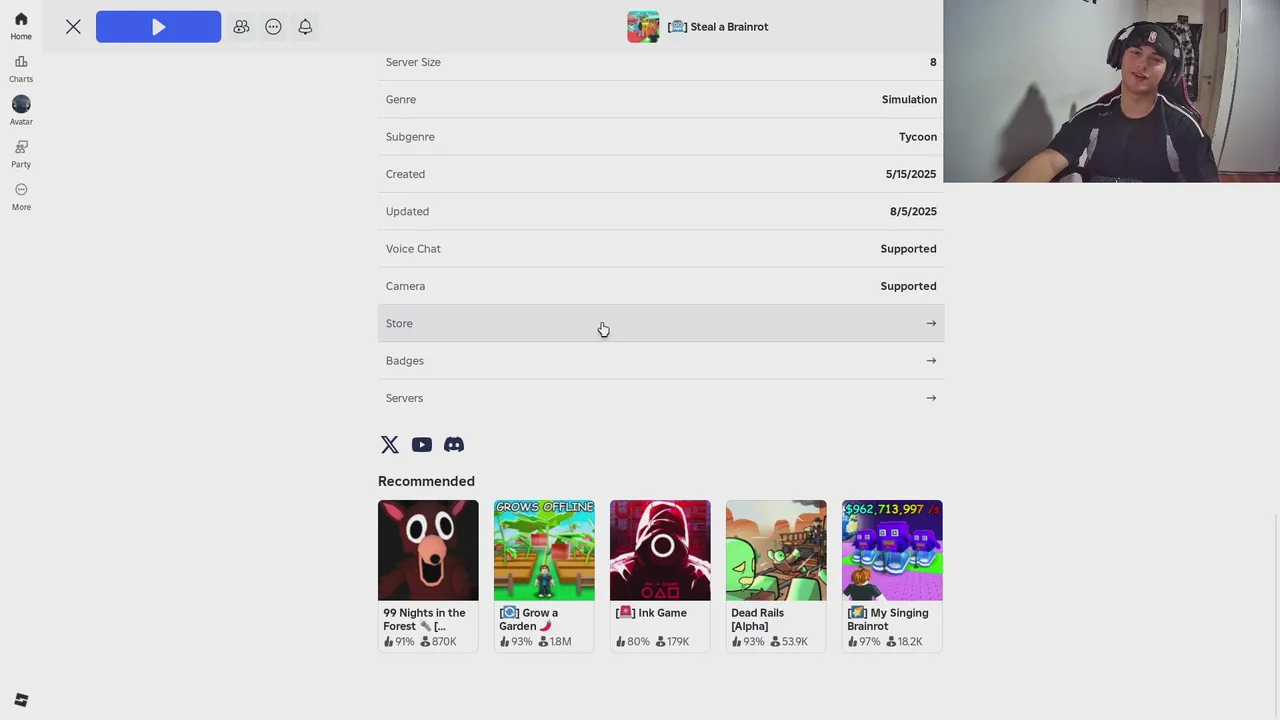Click the Camera Supported value
The width and height of the screenshot is (1280, 720).
coord(908,286)
